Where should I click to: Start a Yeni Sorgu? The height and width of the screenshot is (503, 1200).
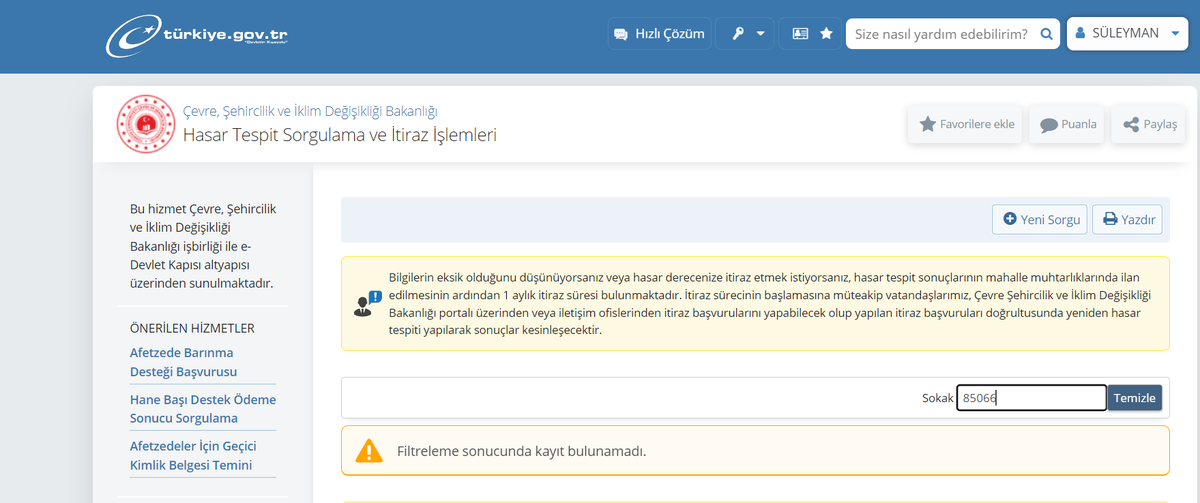1042,219
